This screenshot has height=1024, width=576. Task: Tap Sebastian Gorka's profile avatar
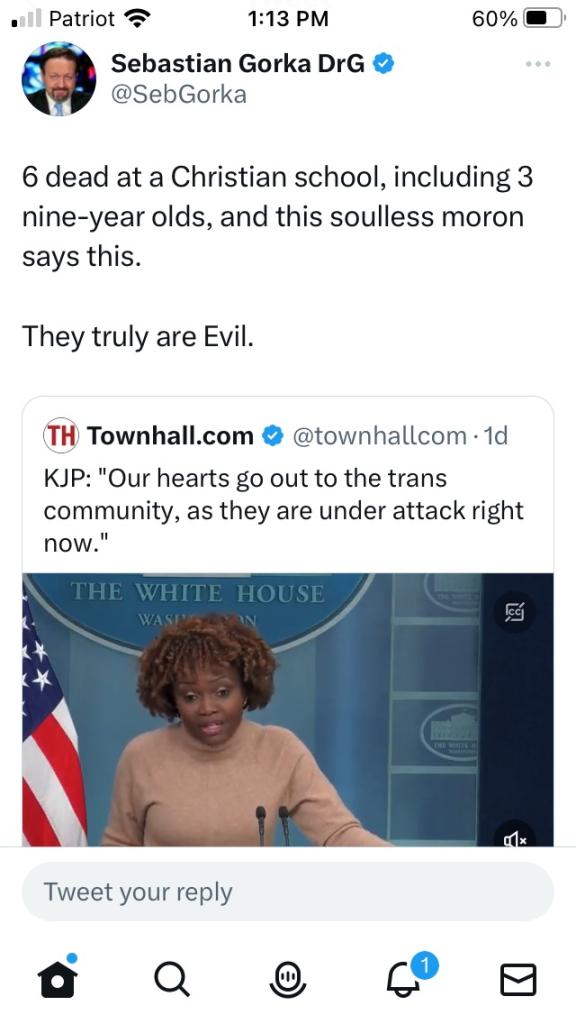59,78
